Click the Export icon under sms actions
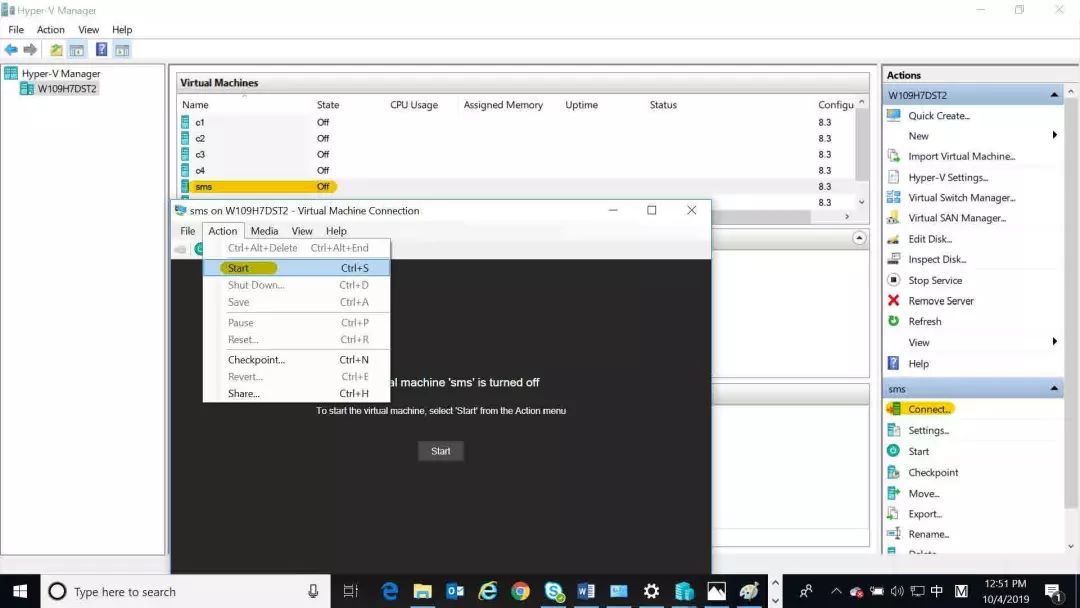This screenshot has height=608, width=1080. 893,514
